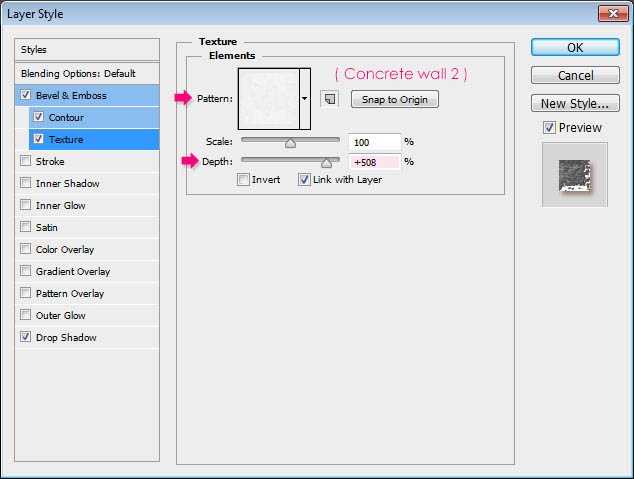Enable the Outer Glow checkbox

click(25, 315)
